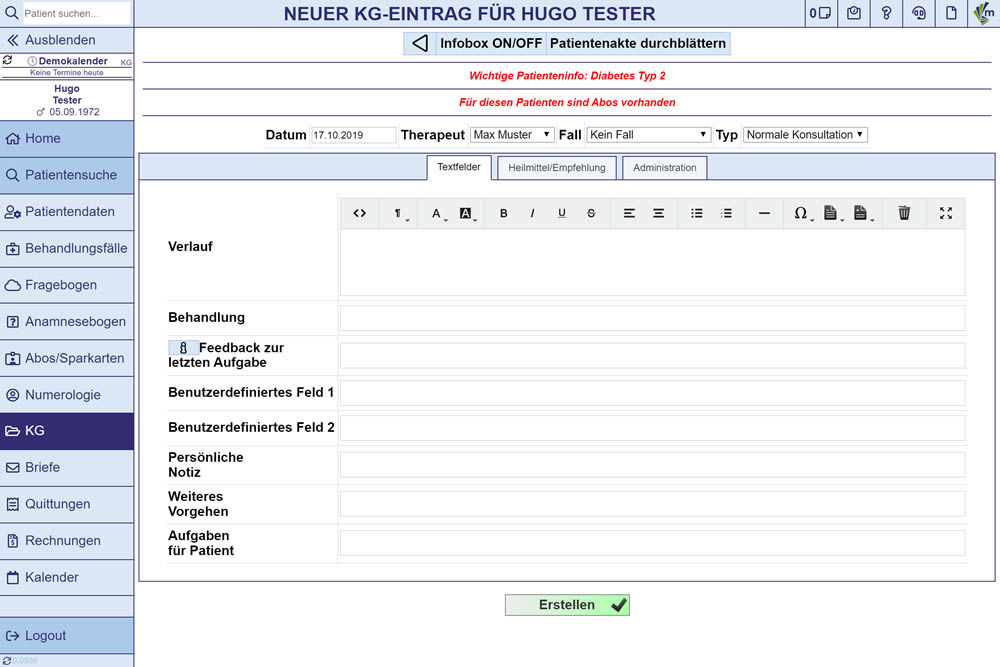Toggle italic formatting in editor
This screenshot has height=667, width=1000.
click(x=532, y=213)
